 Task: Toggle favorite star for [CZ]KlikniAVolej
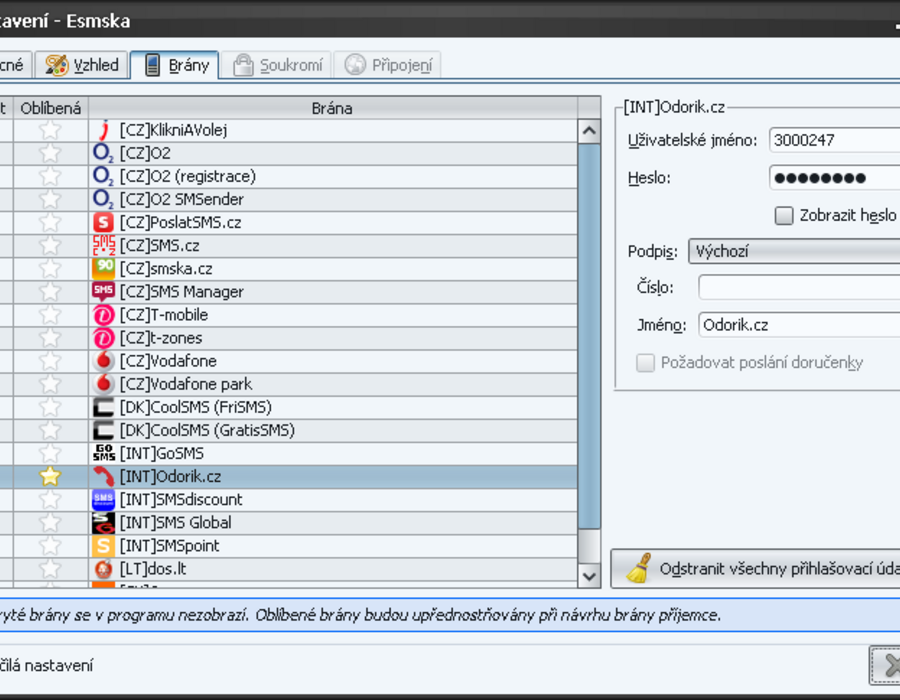pos(50,130)
